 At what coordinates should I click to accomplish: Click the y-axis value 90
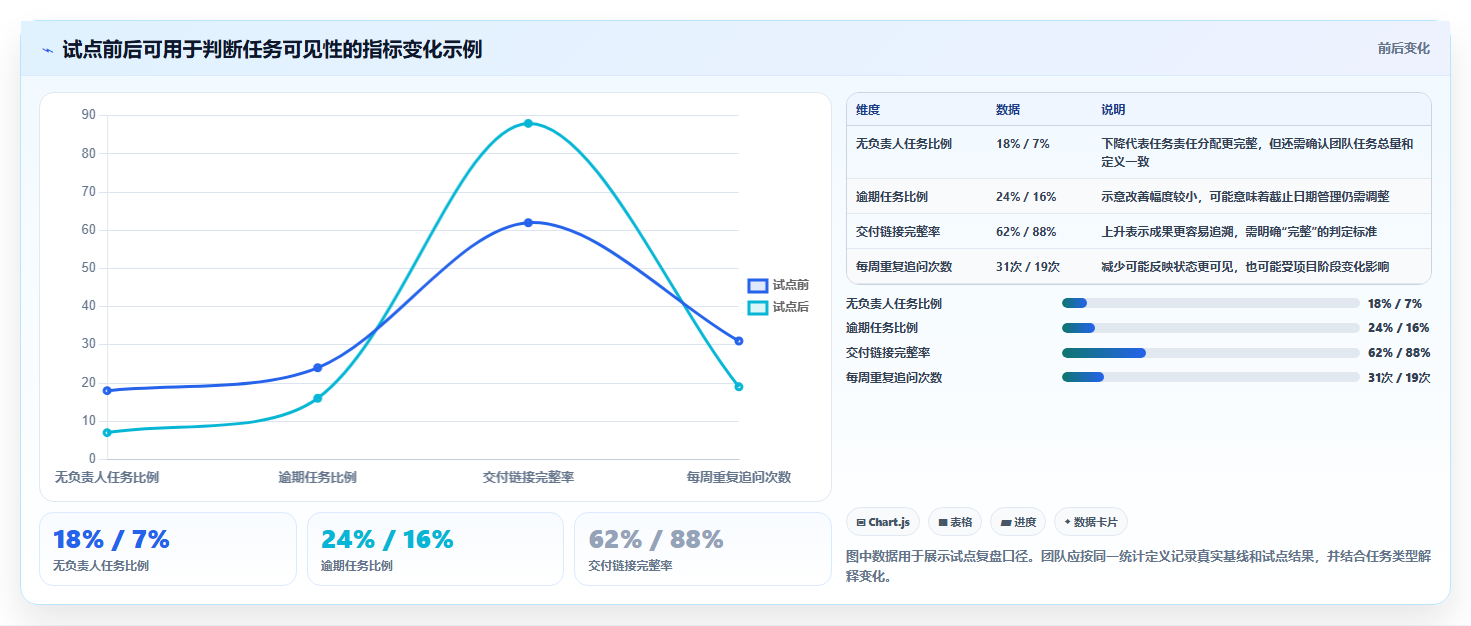(89, 115)
